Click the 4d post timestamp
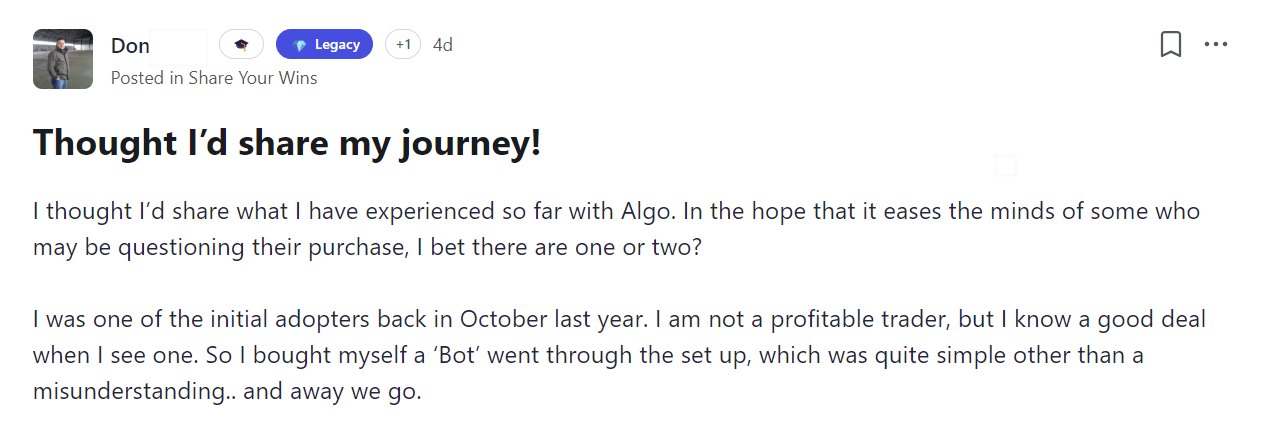The image size is (1263, 424). 442,45
